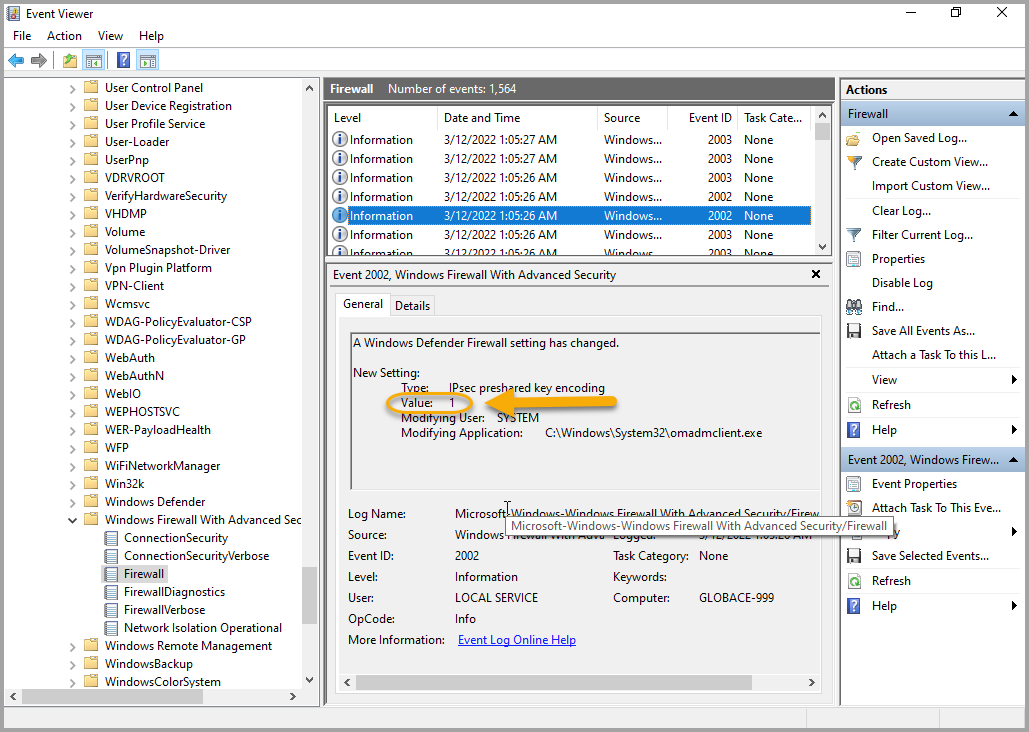Screen dimensions: 1029x732
Task: Click the Filter Current Log funnel icon
Action: tap(854, 235)
